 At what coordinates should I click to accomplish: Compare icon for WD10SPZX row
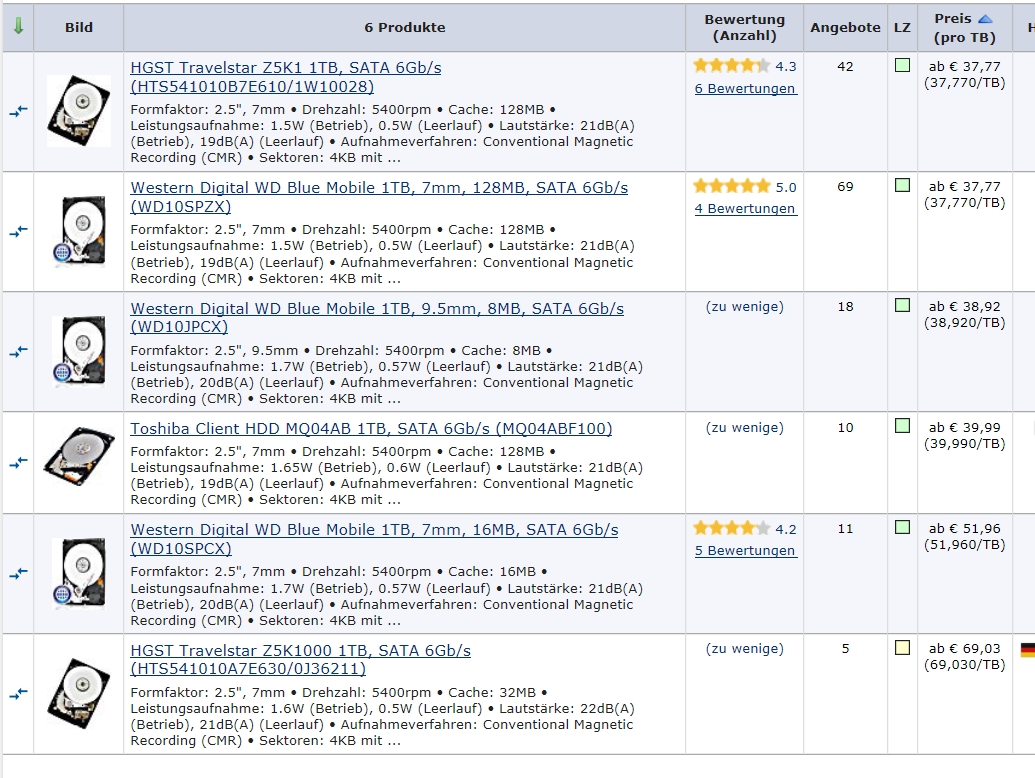[18, 232]
